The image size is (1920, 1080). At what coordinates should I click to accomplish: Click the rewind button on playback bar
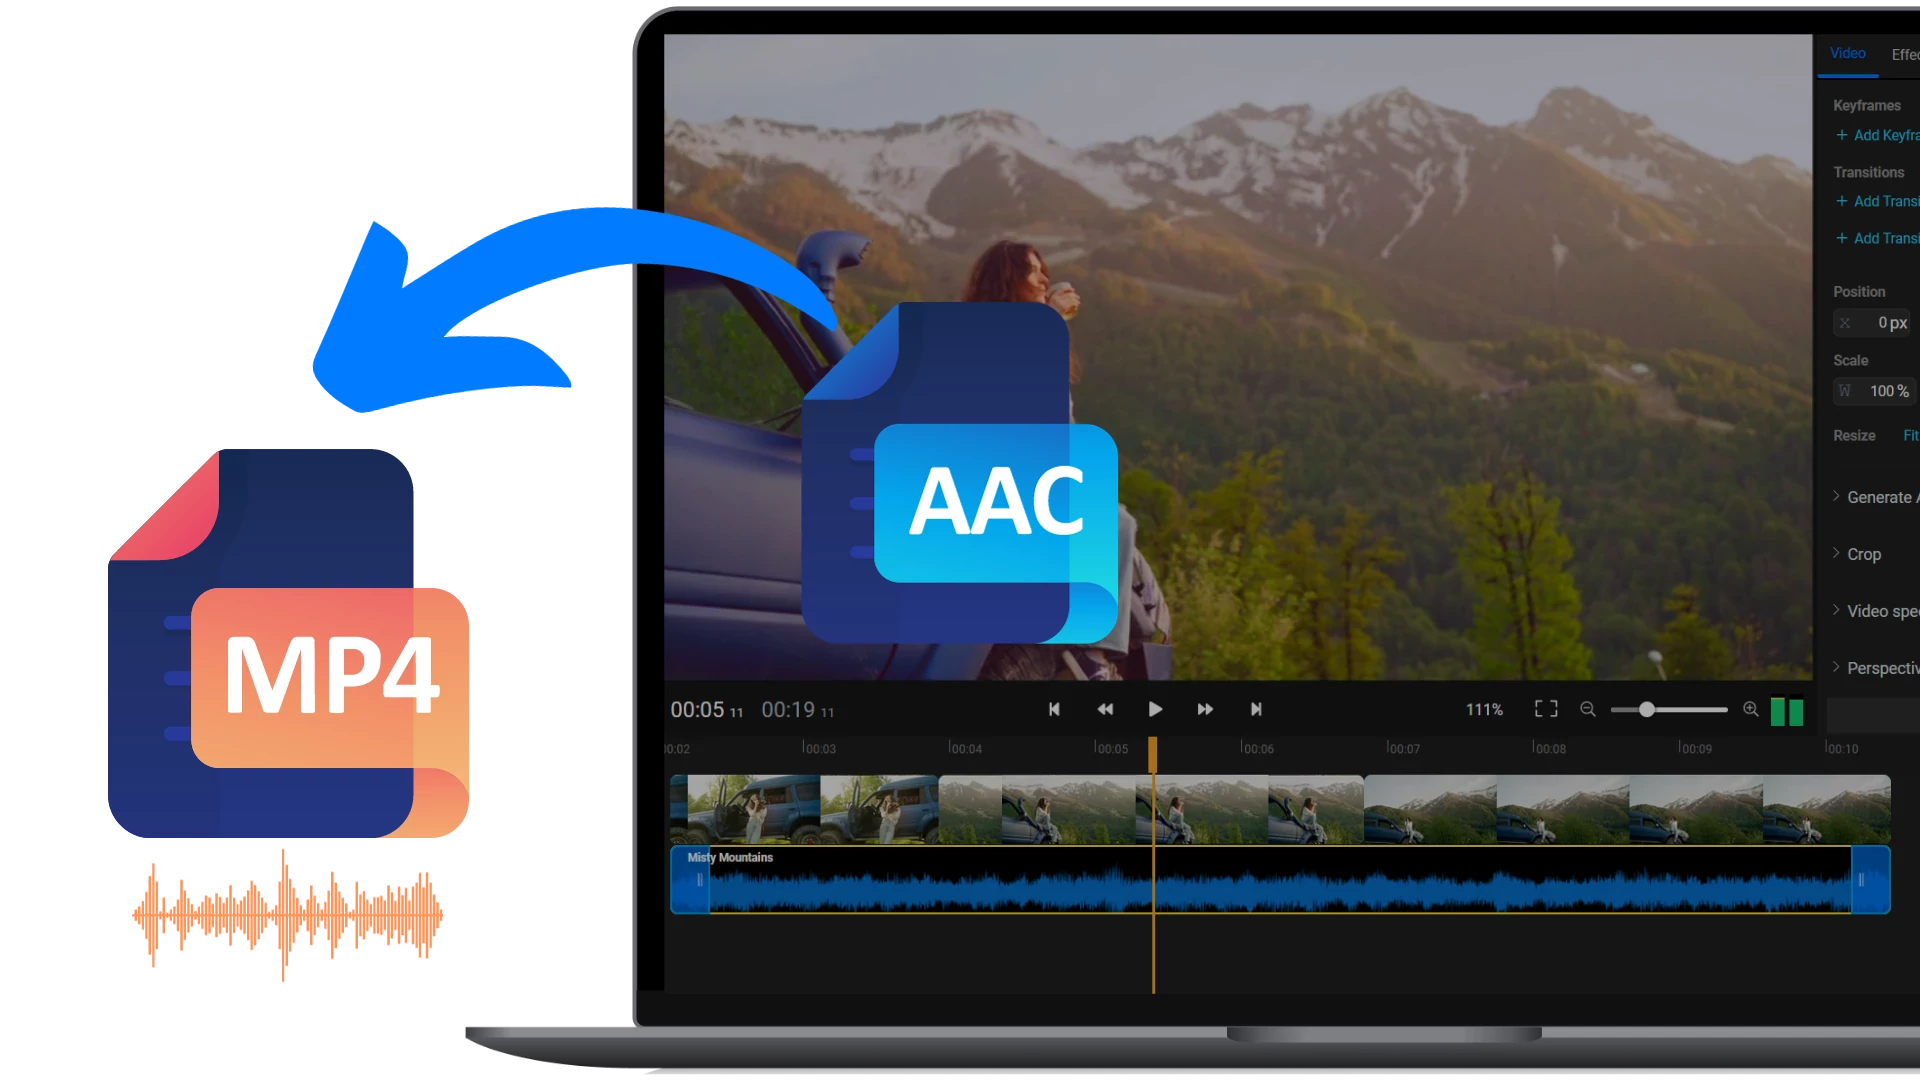1105,709
